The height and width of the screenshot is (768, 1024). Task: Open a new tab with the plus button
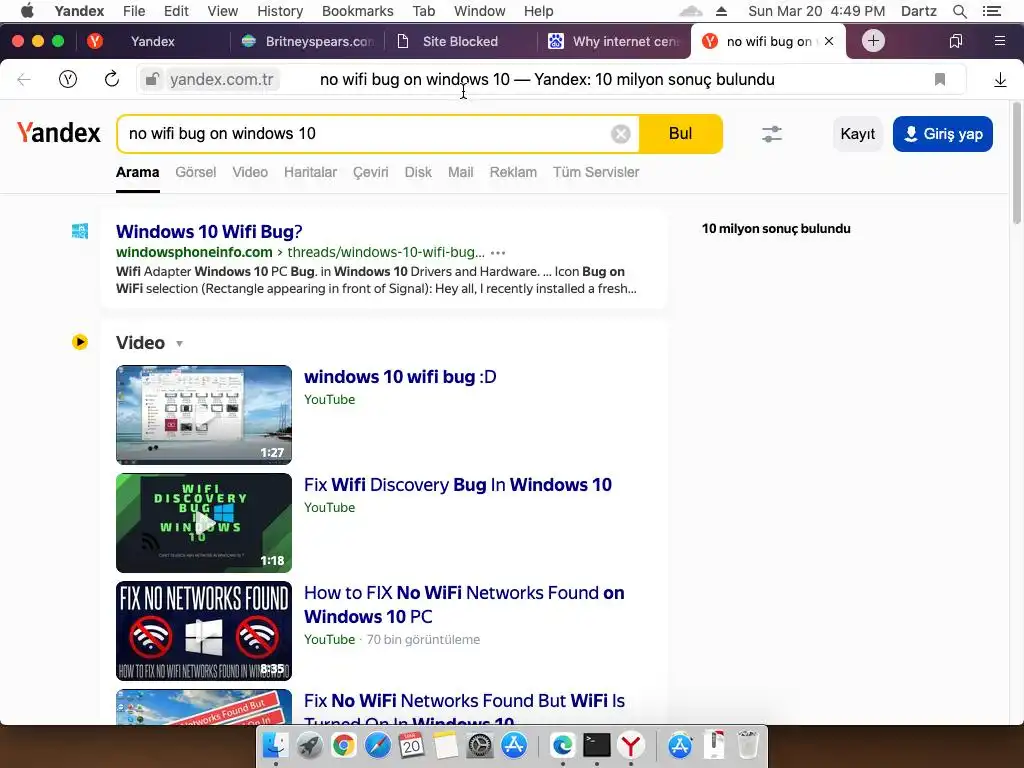coord(873,41)
